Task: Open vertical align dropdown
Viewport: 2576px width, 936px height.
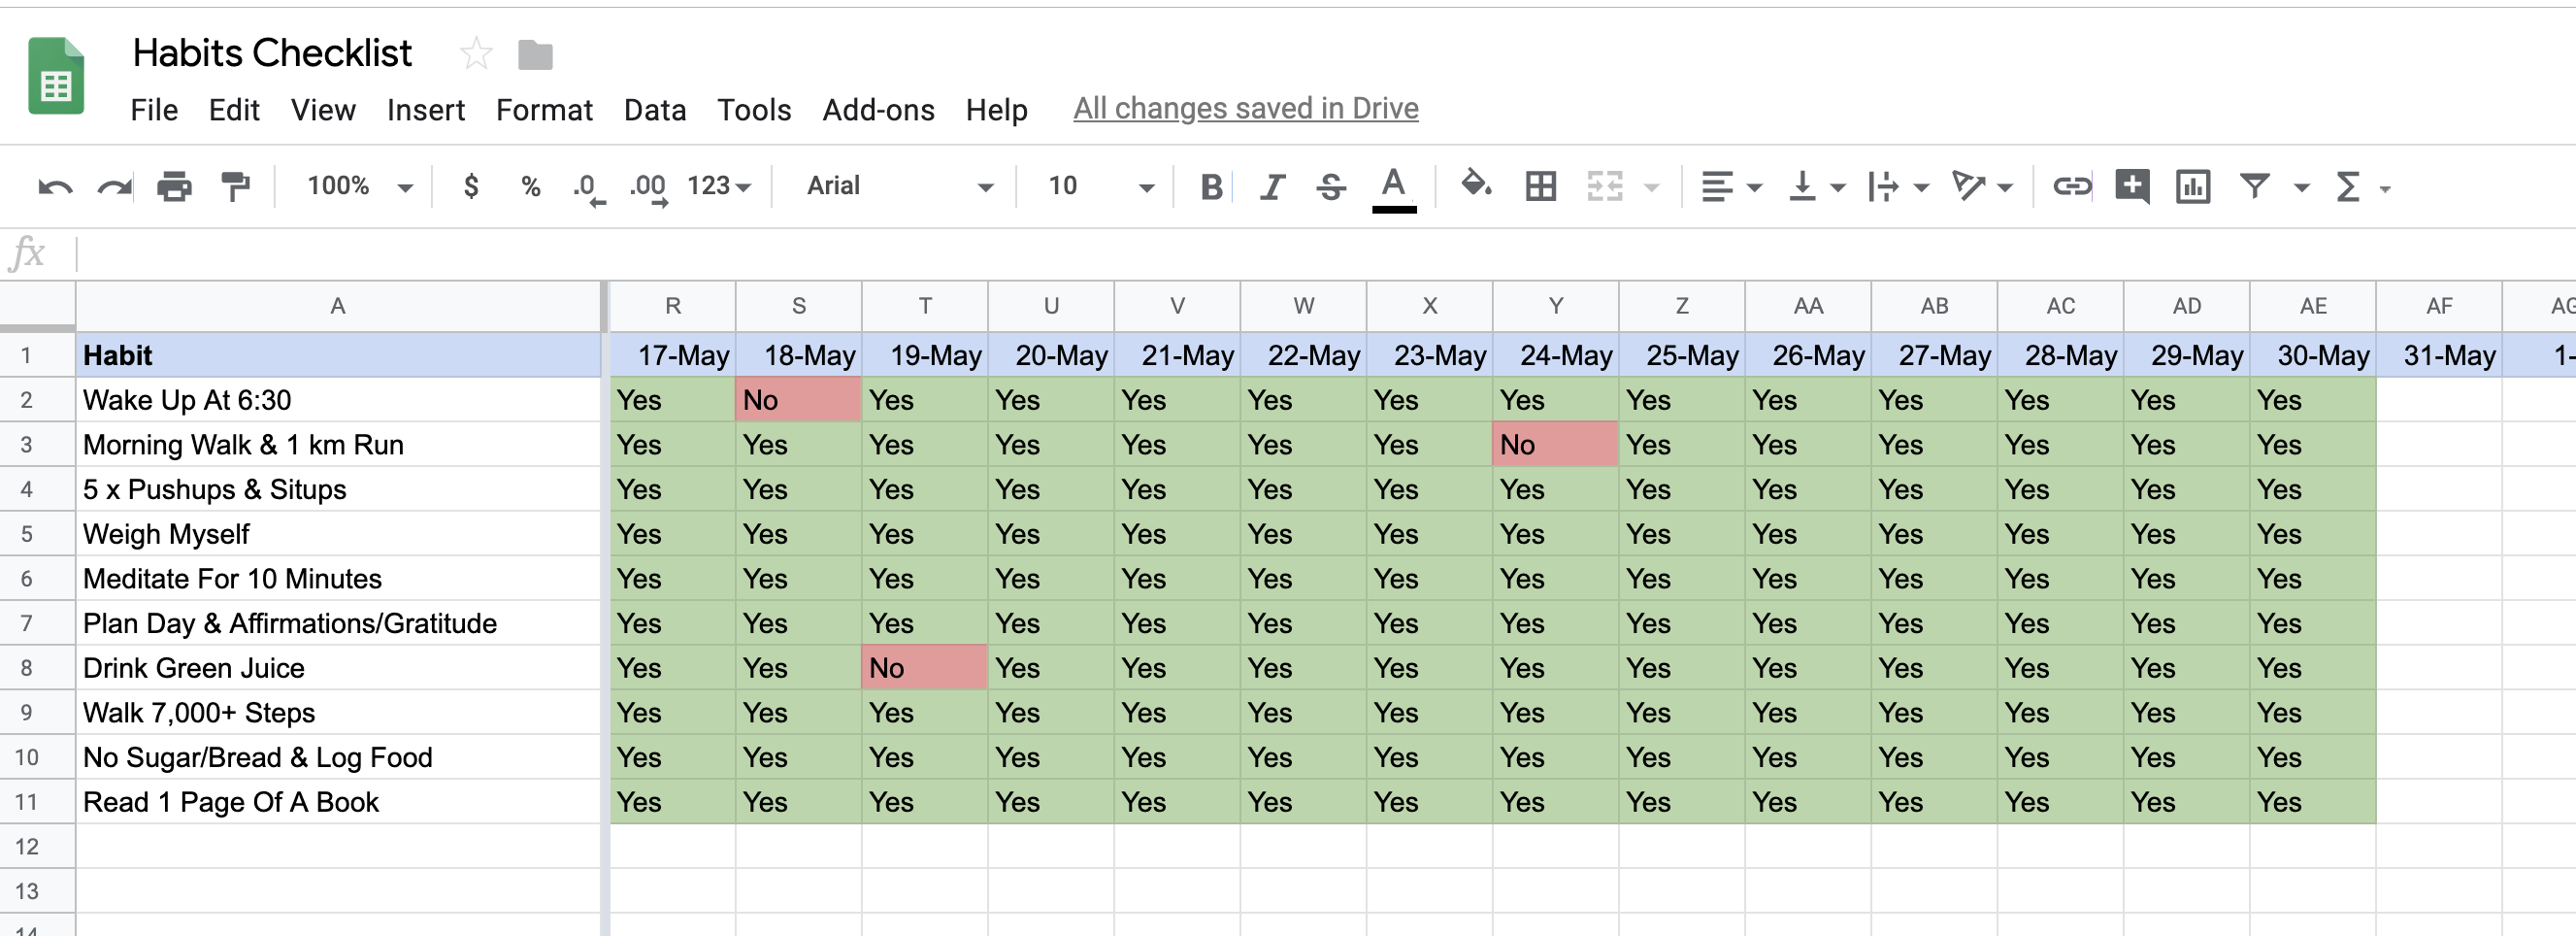Action: [1815, 186]
